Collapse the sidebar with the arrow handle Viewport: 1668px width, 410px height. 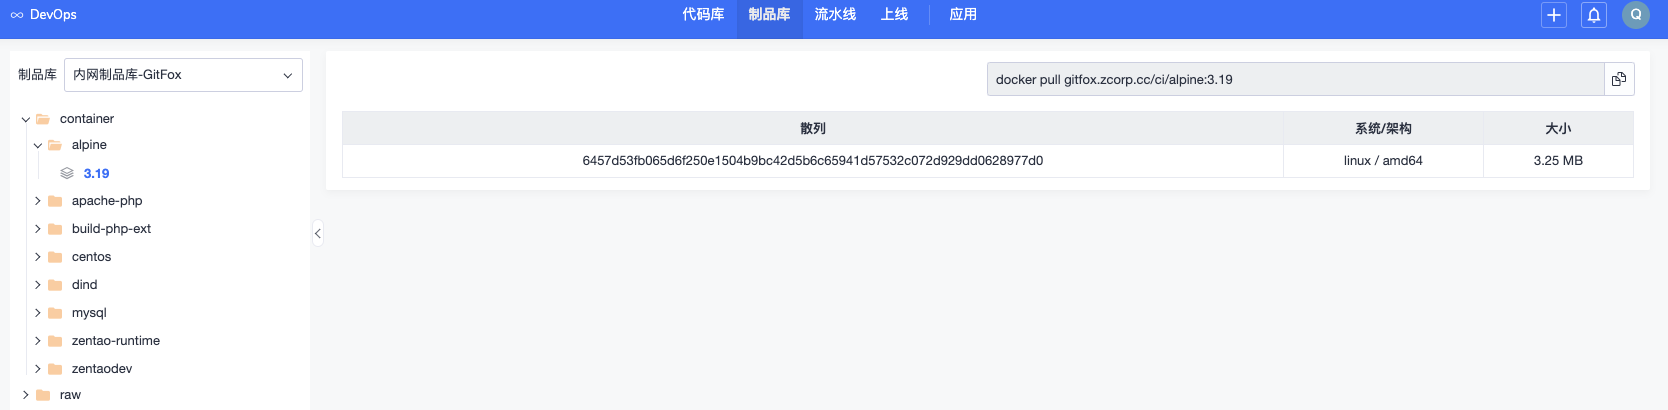(x=317, y=233)
